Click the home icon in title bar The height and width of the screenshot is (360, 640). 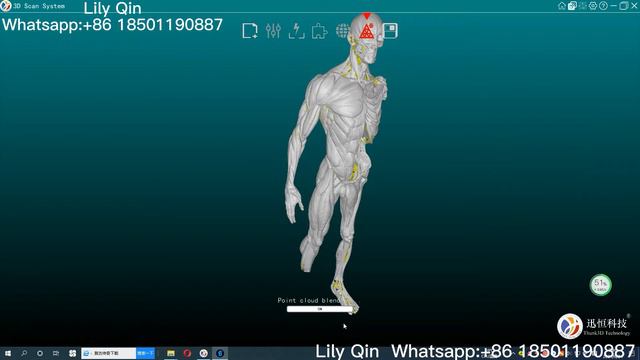coord(562,6)
